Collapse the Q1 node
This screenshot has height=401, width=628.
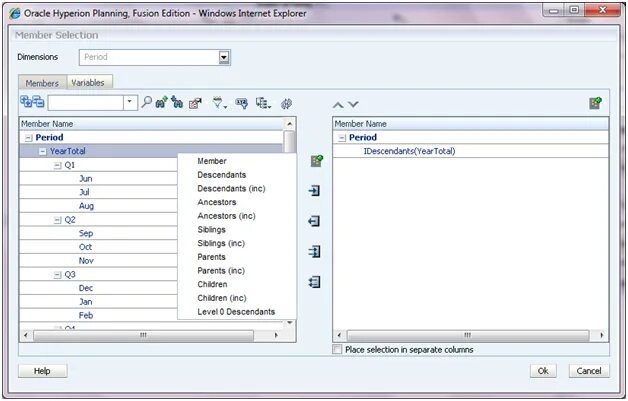coord(57,165)
